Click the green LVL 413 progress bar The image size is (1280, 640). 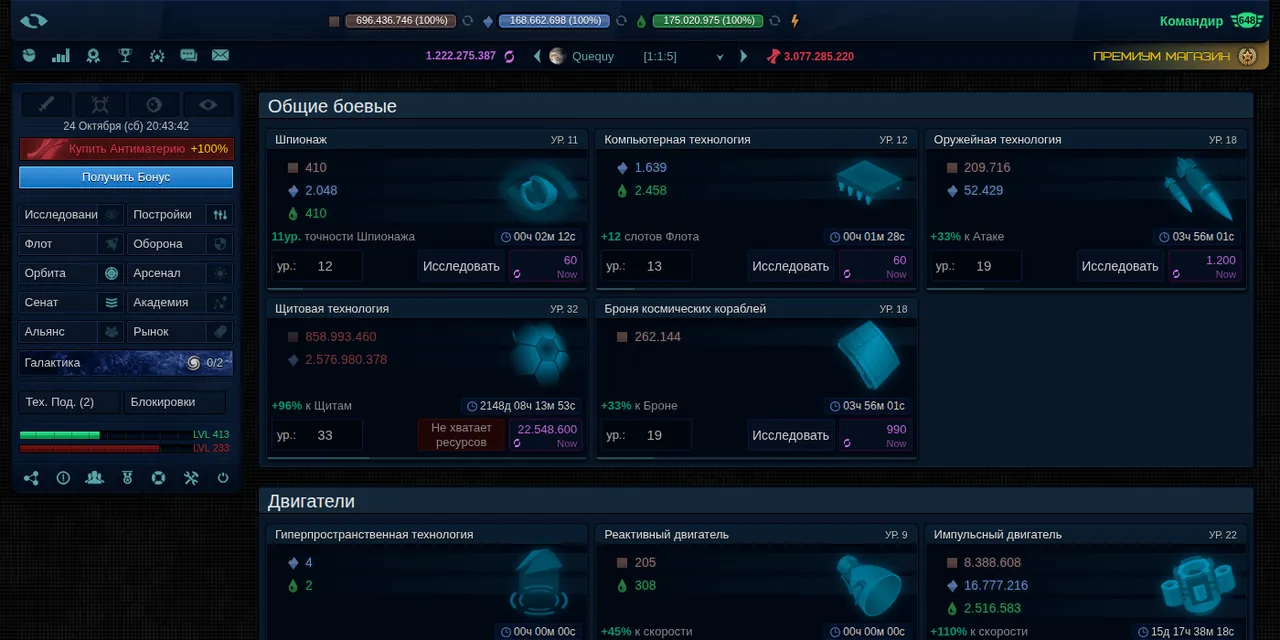tap(126, 435)
